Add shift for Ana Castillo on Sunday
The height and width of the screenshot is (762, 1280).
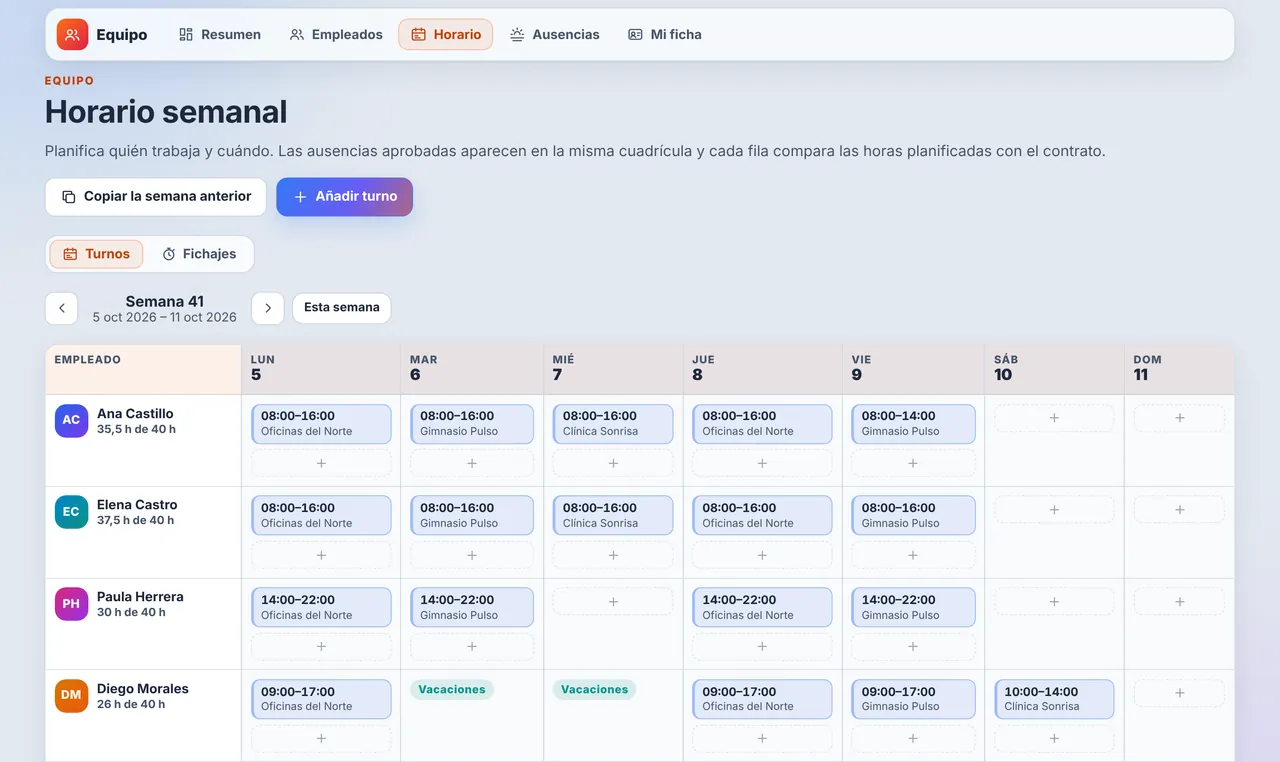[1179, 418]
